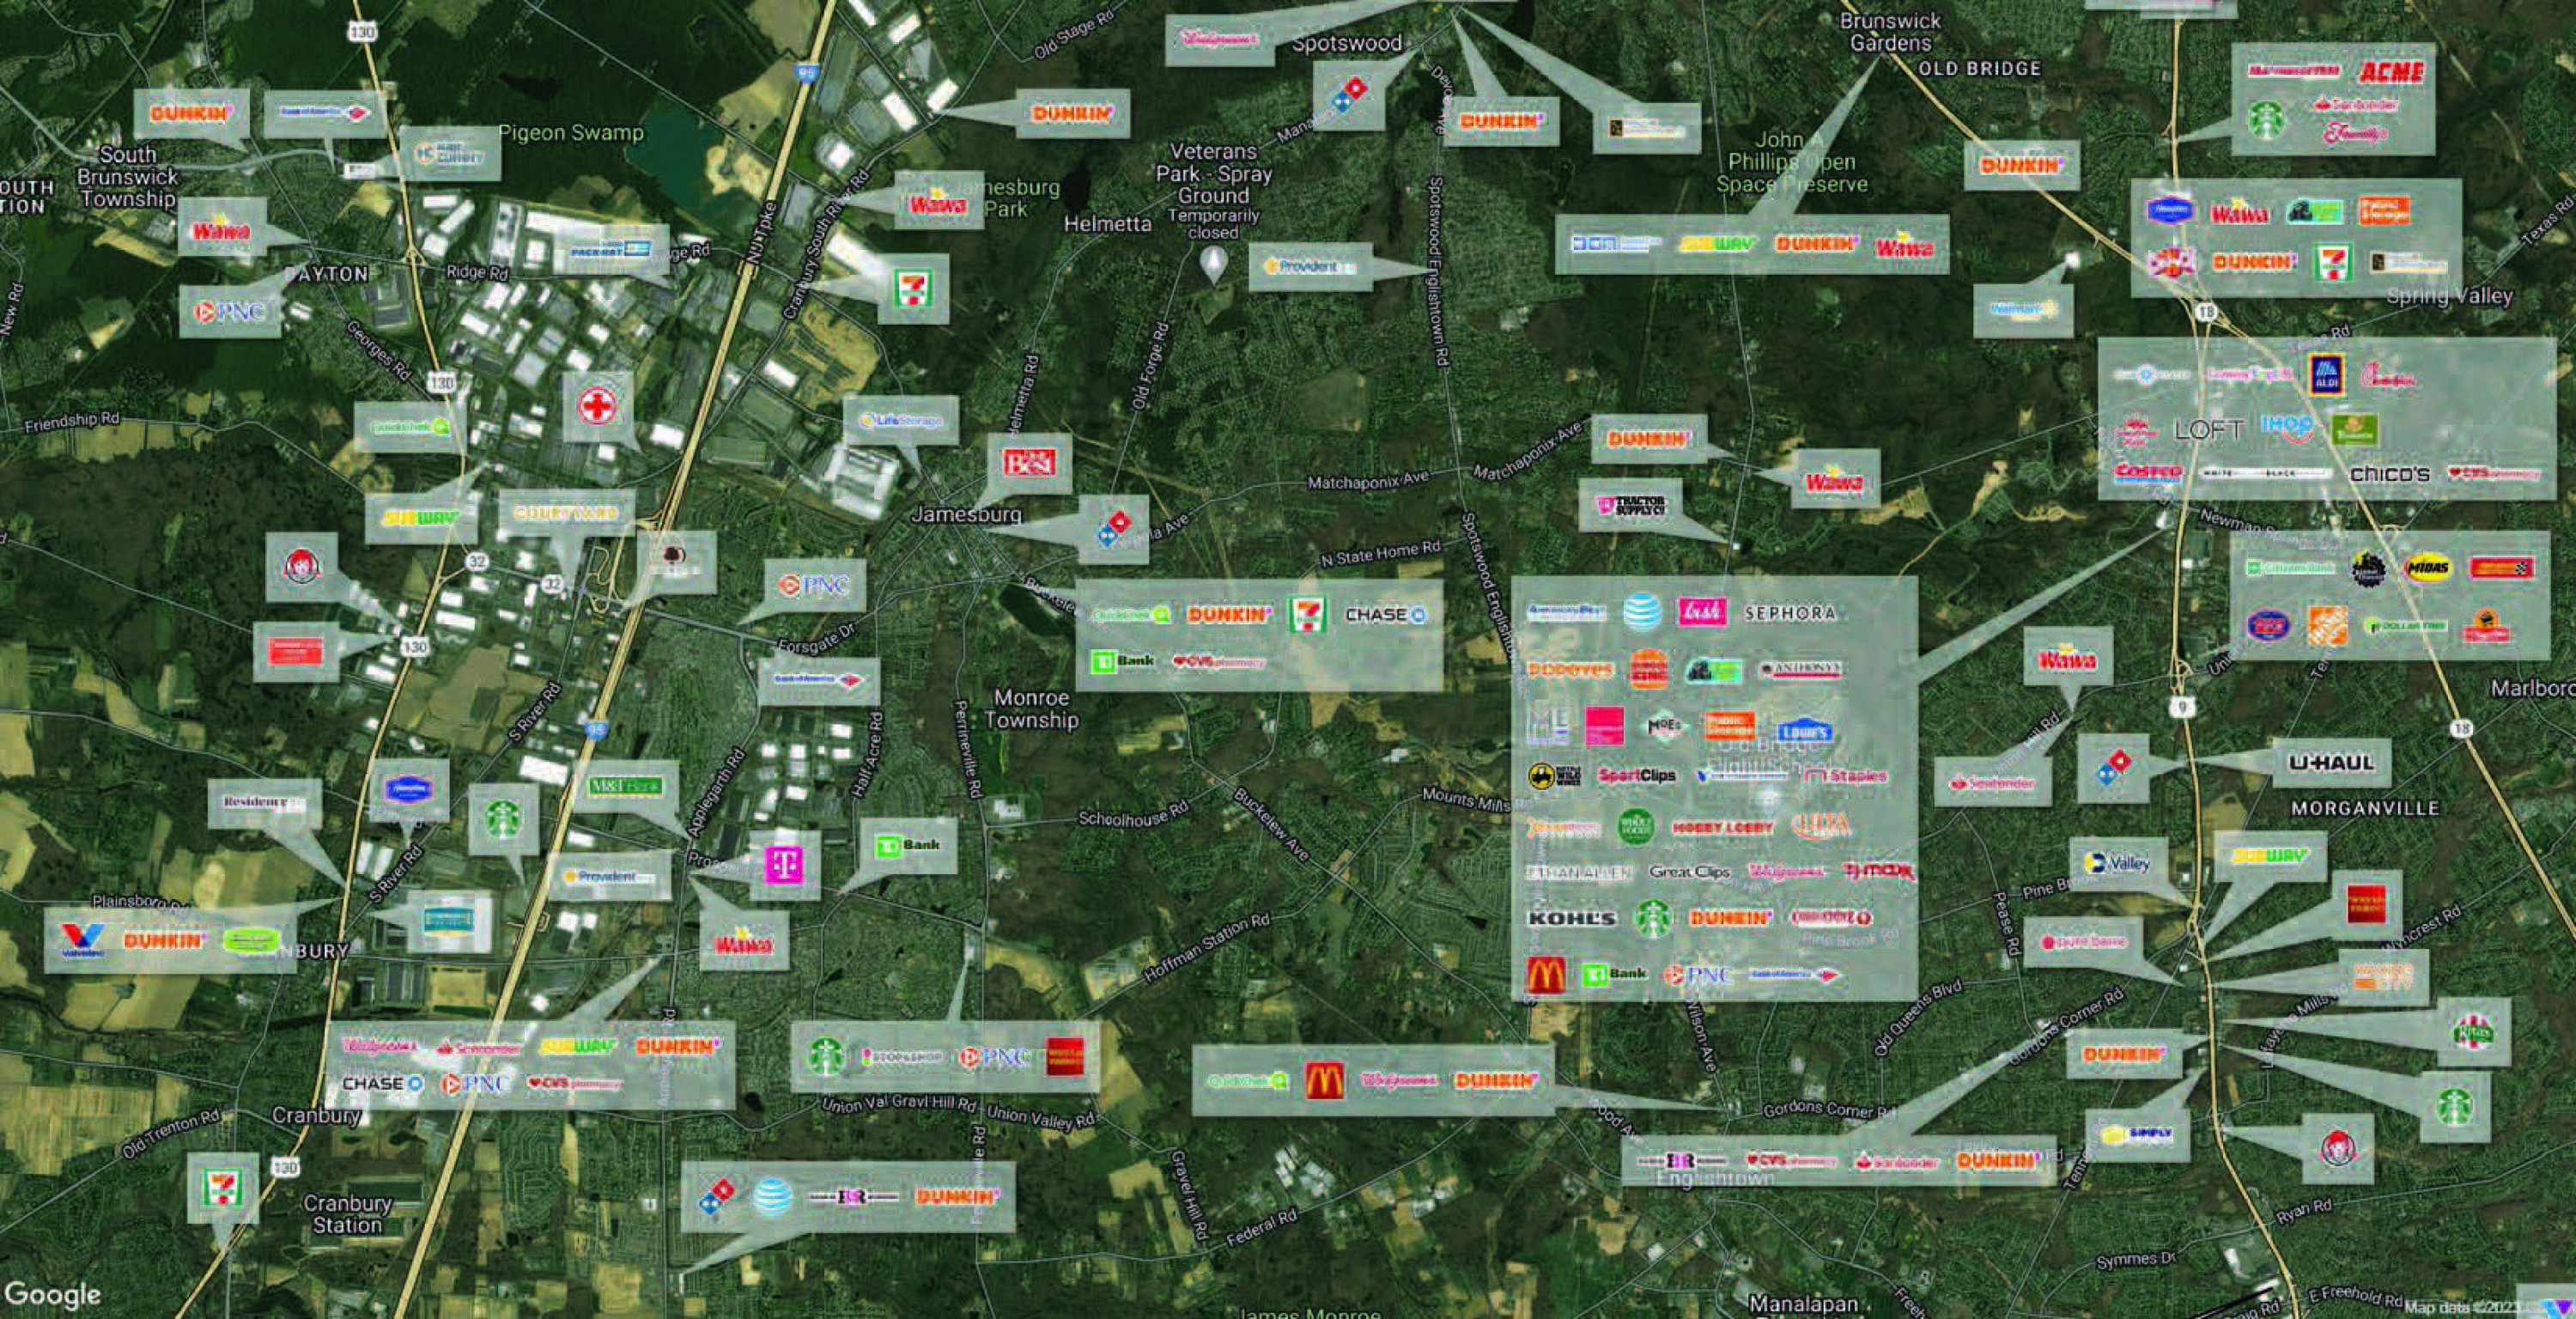Click the pink T-Mobile logo
The width and height of the screenshot is (2576, 1319).
point(784,865)
